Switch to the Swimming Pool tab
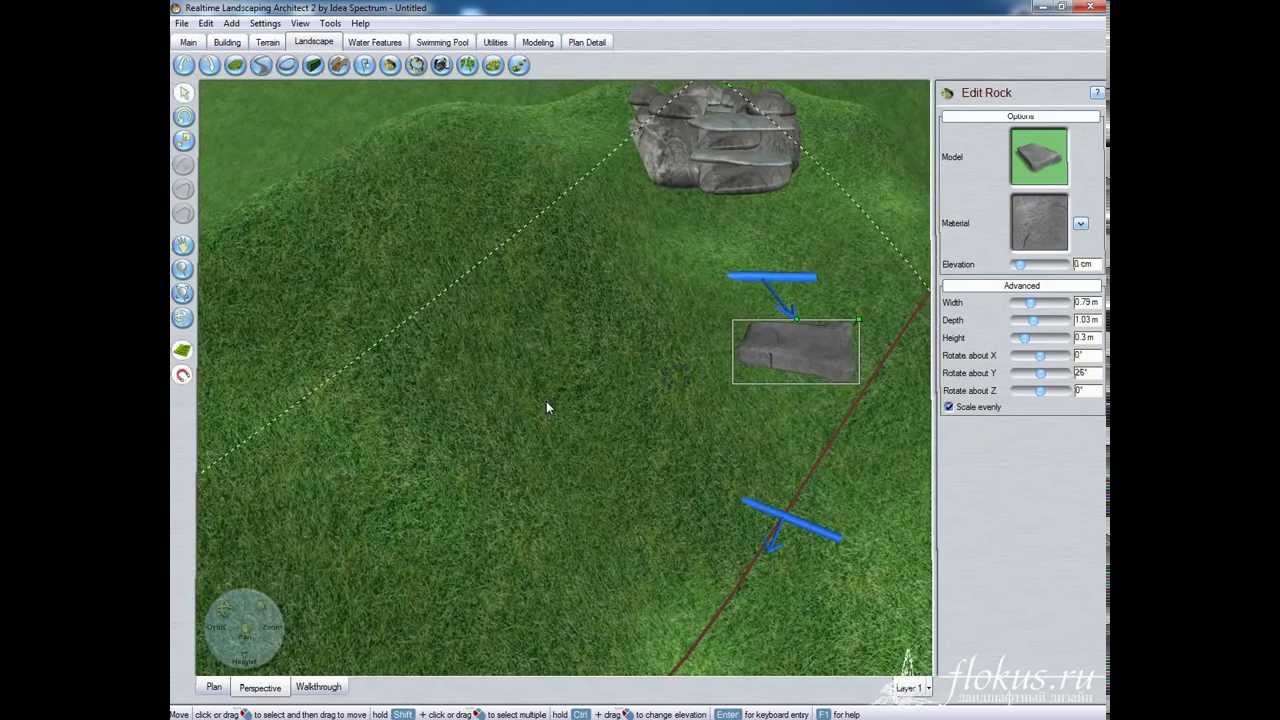This screenshot has width=1280, height=720. [x=442, y=42]
